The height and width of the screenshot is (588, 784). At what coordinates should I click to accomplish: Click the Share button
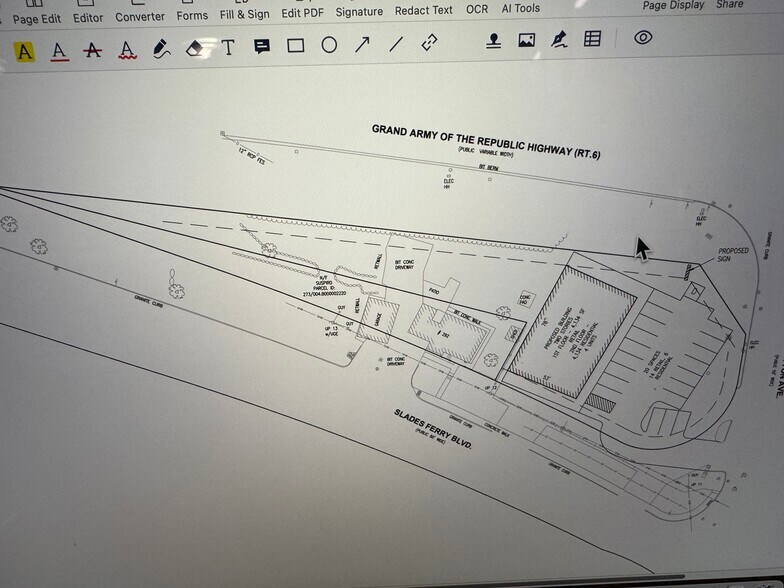click(730, 4)
